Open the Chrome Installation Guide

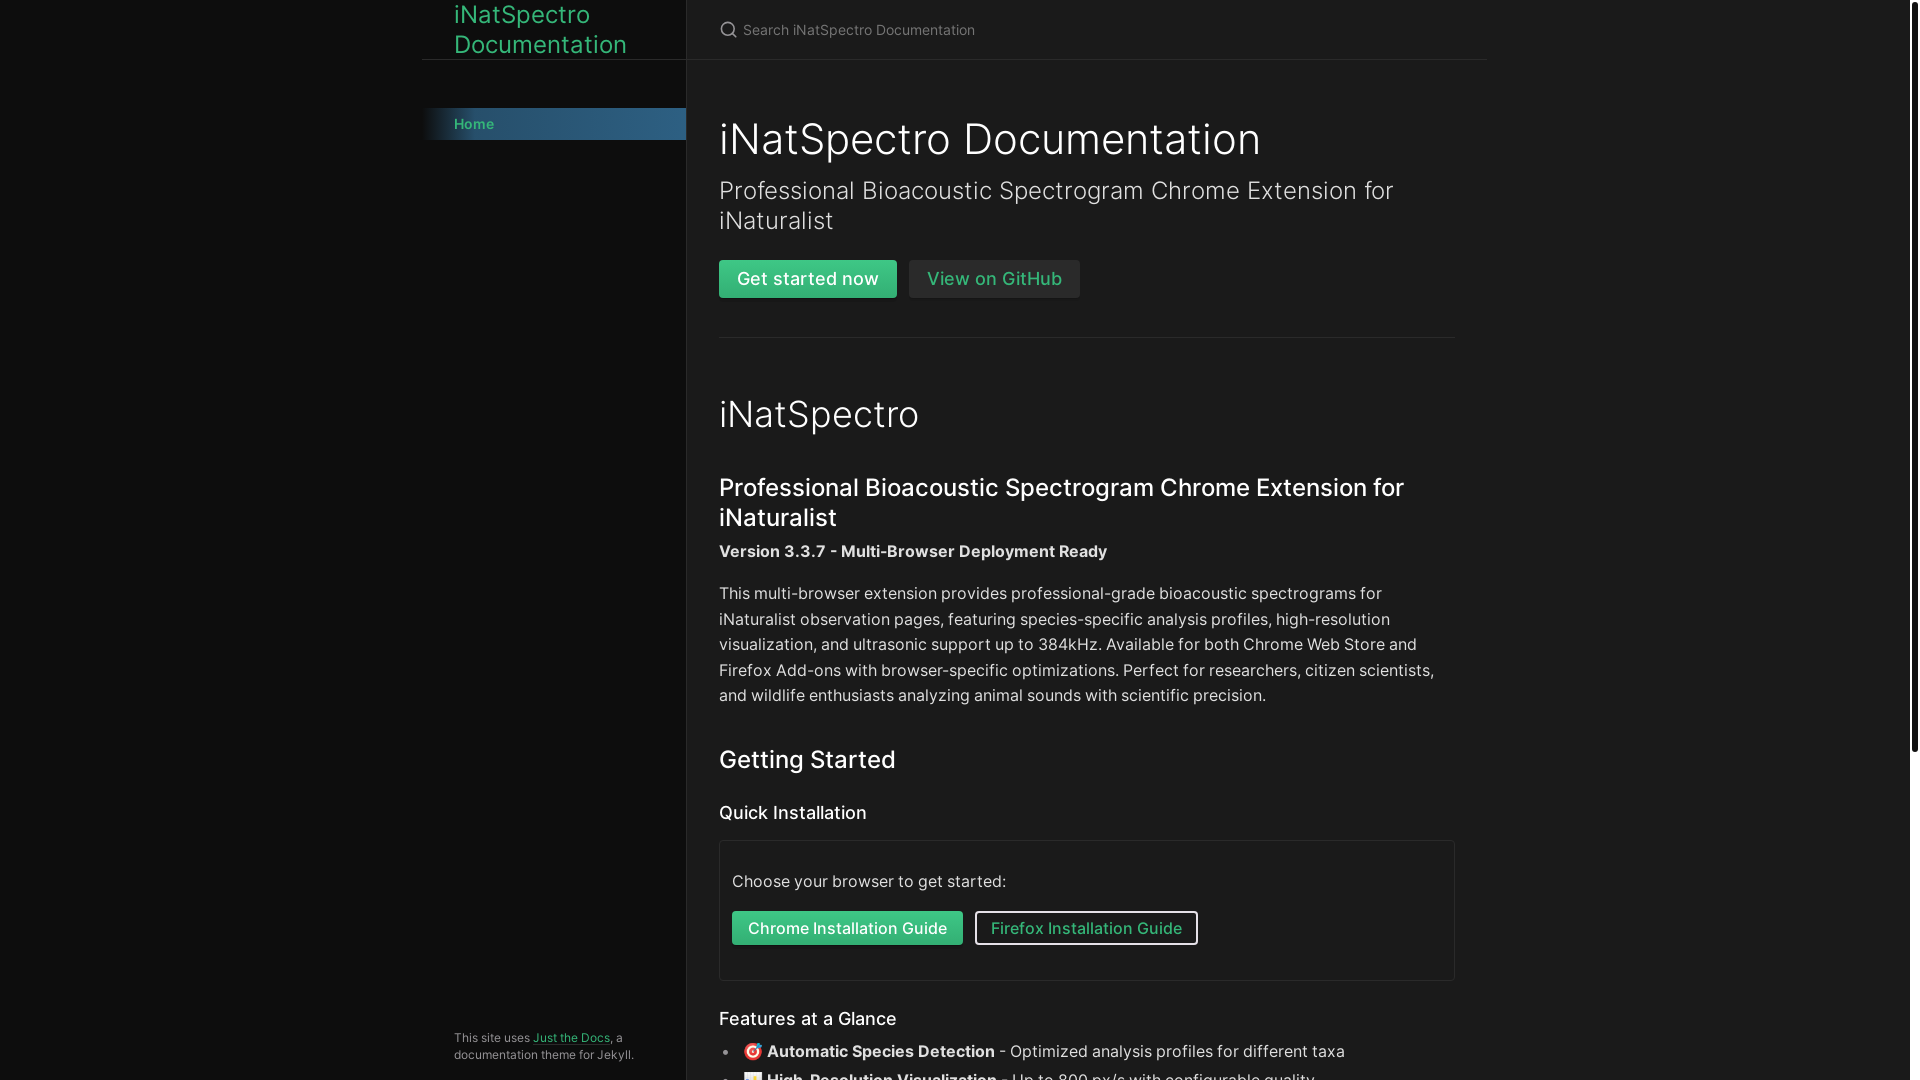[x=847, y=928]
